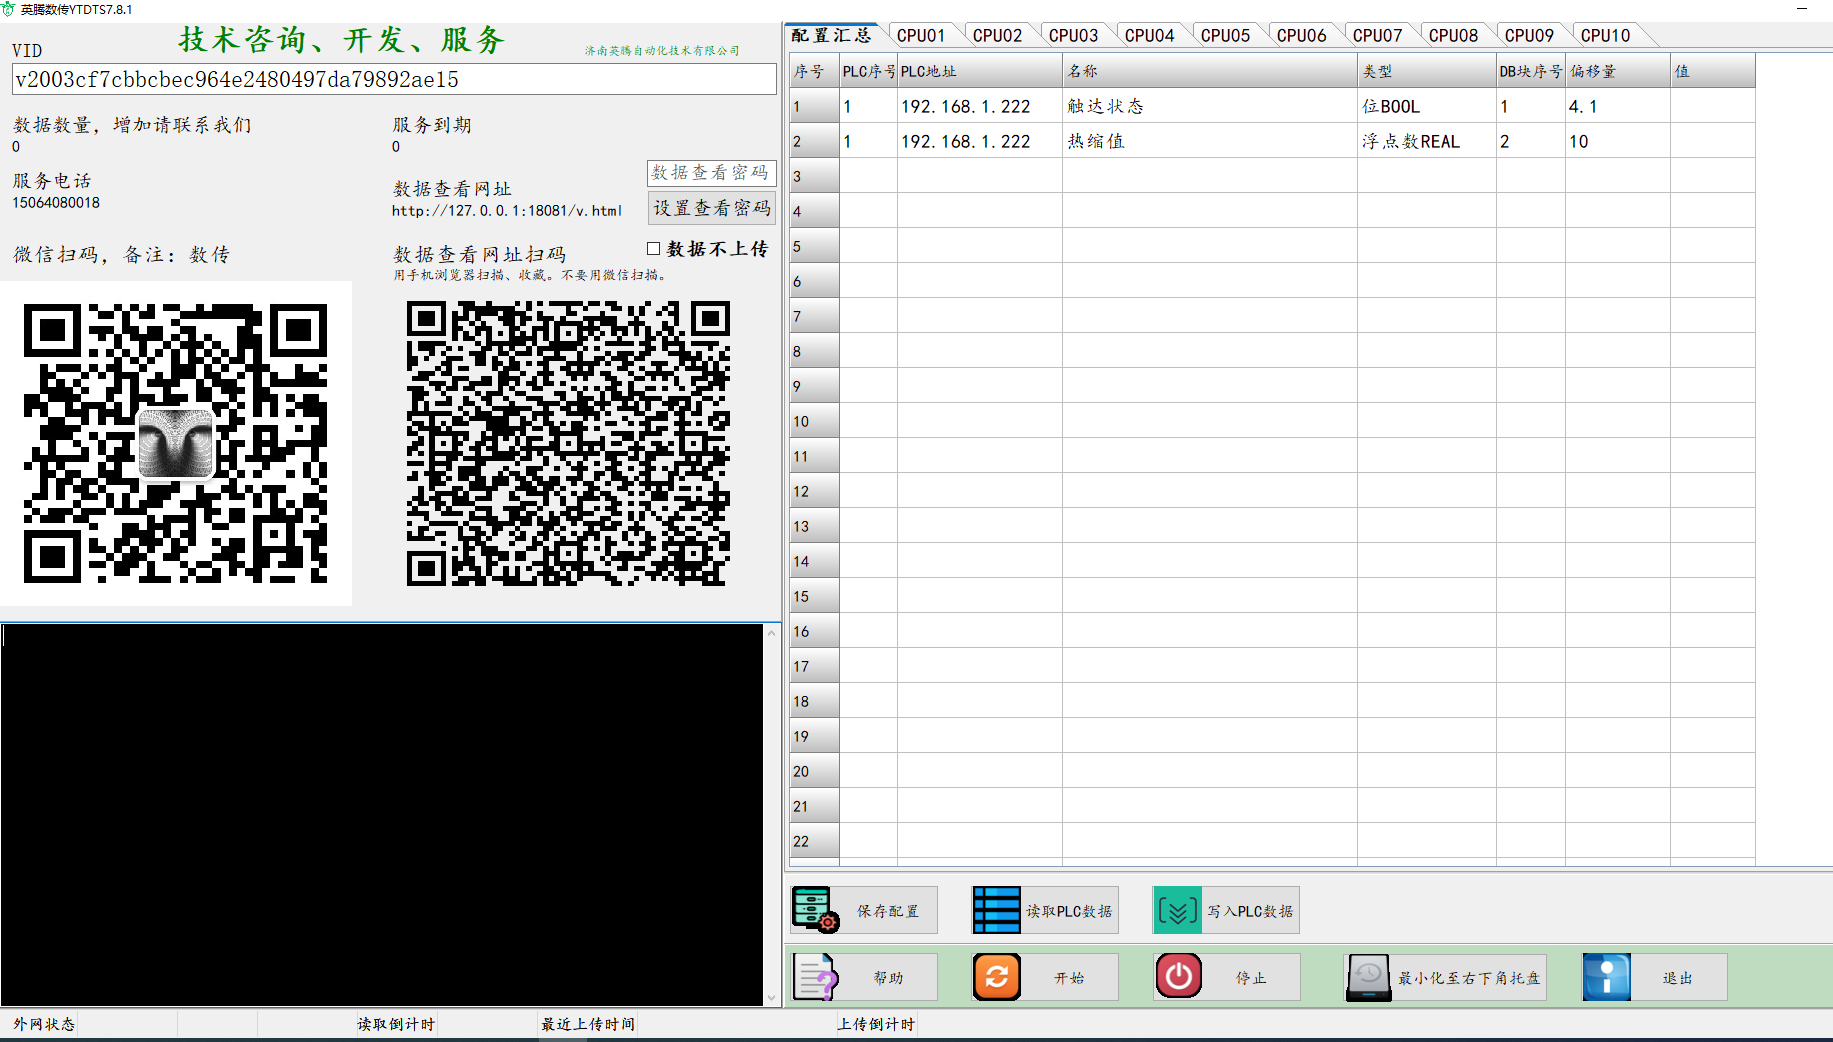Click the 读取PLC数据 button label

pos(1068,911)
